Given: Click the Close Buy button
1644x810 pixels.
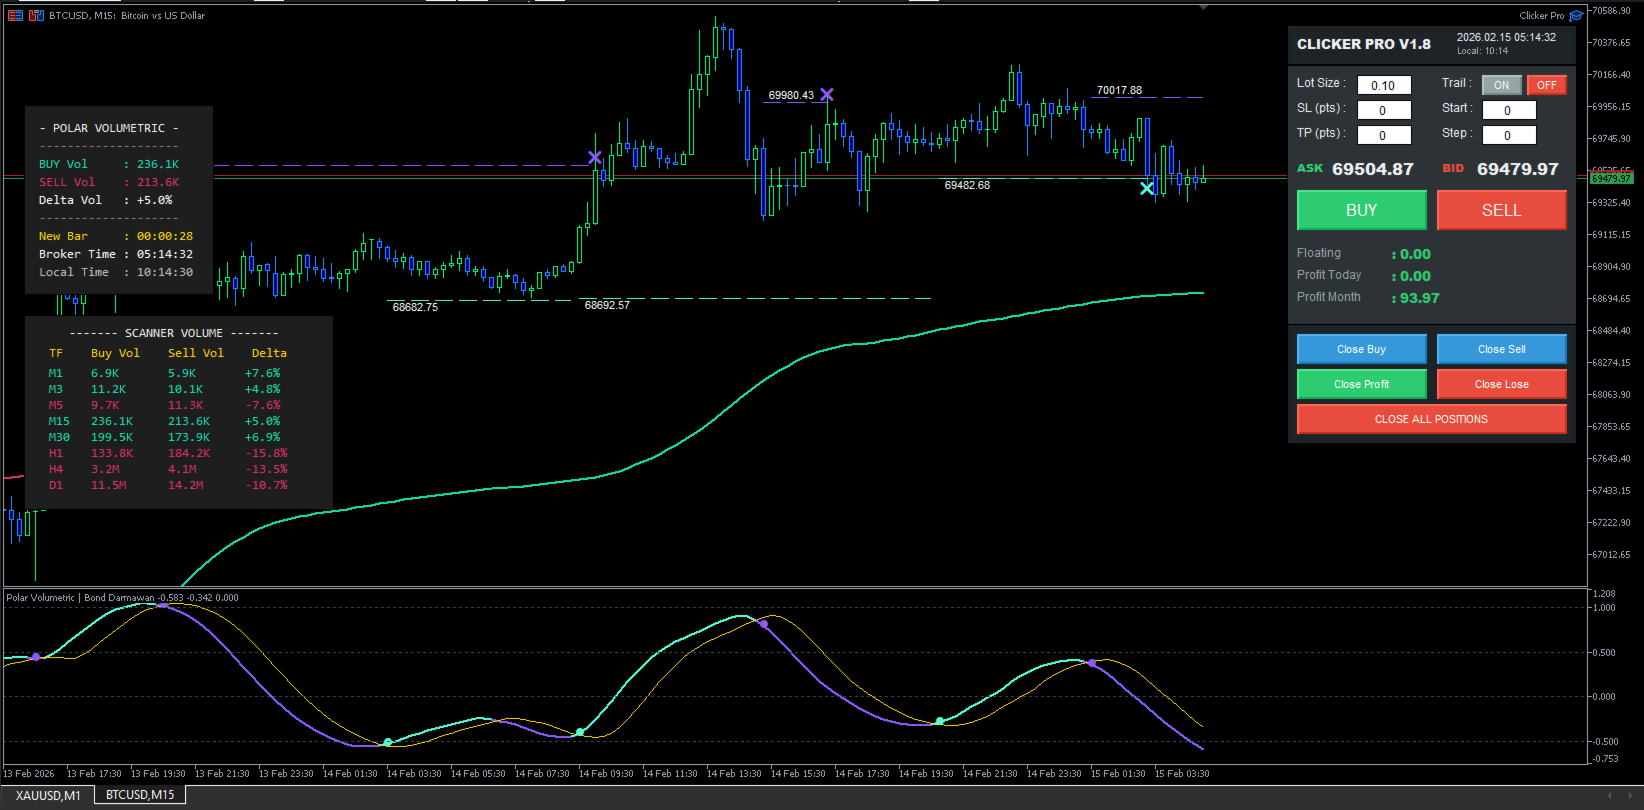Looking at the screenshot, I should point(1362,349).
